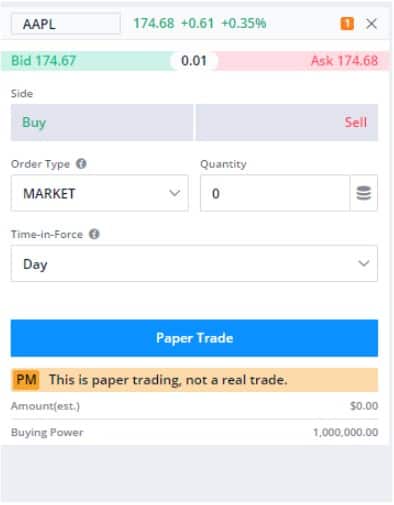
Task: Click the PM paper trading badge
Action: (26, 380)
